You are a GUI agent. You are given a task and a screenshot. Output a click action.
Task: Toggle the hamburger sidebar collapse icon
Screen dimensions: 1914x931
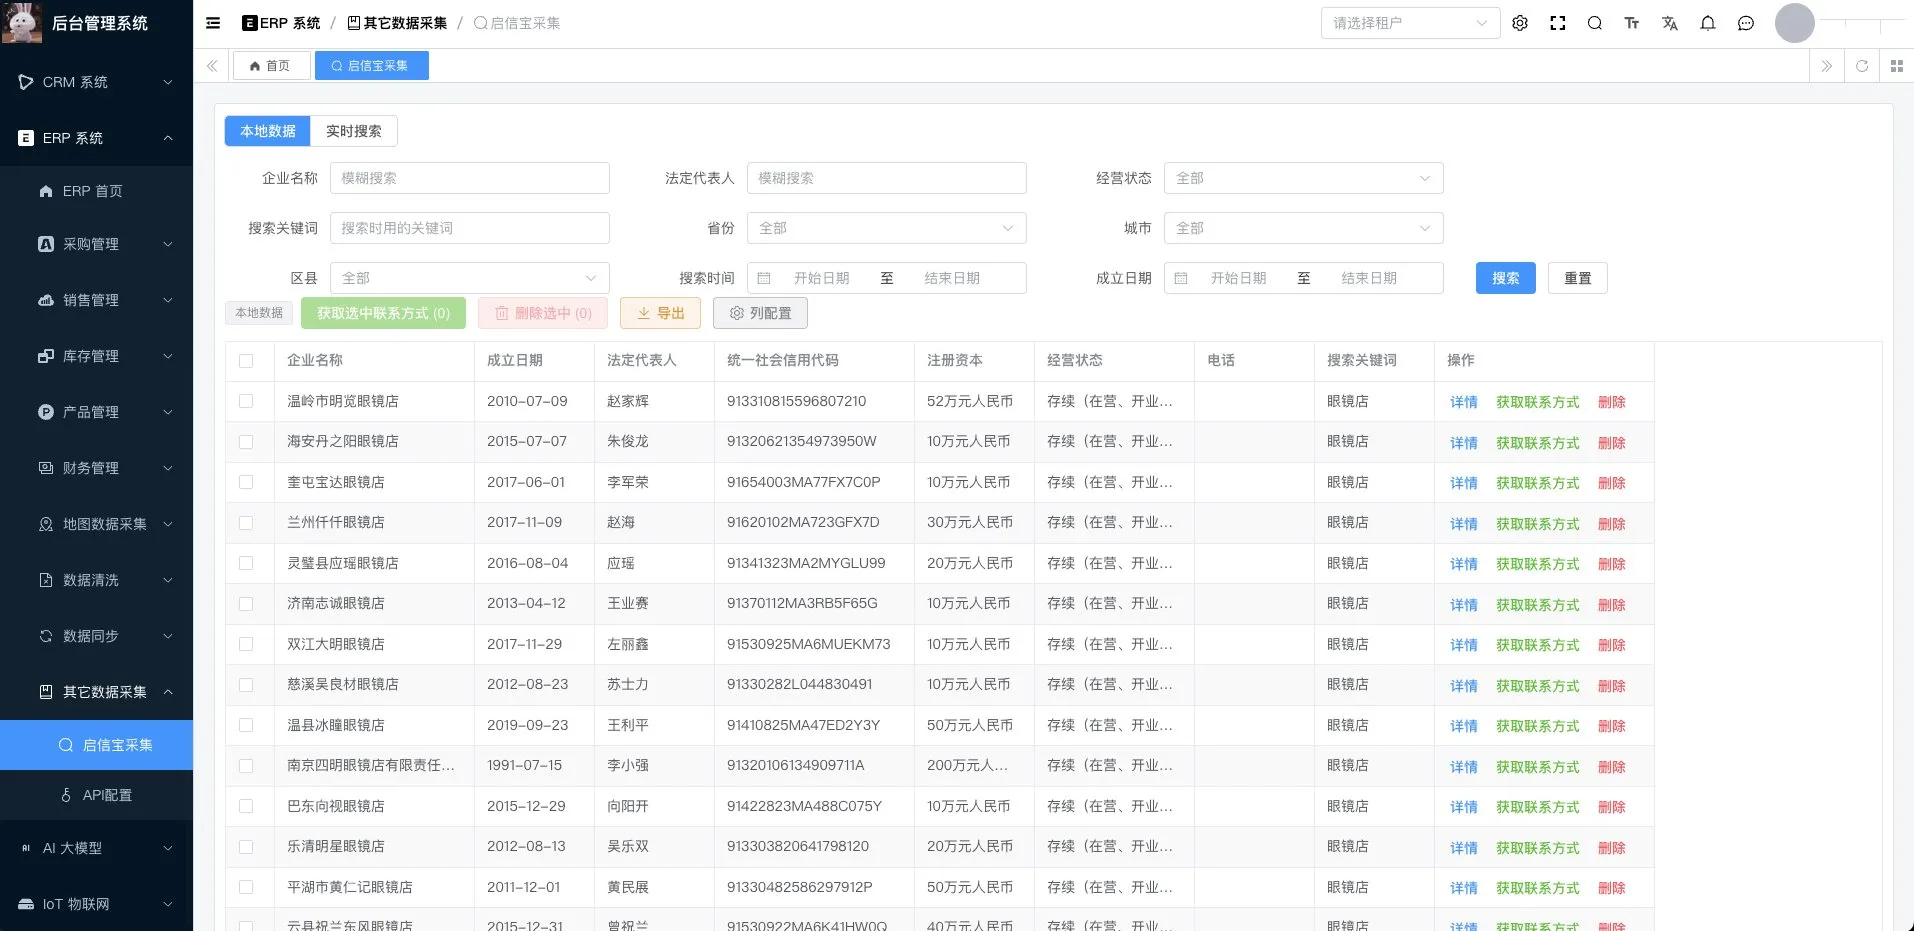coord(213,23)
